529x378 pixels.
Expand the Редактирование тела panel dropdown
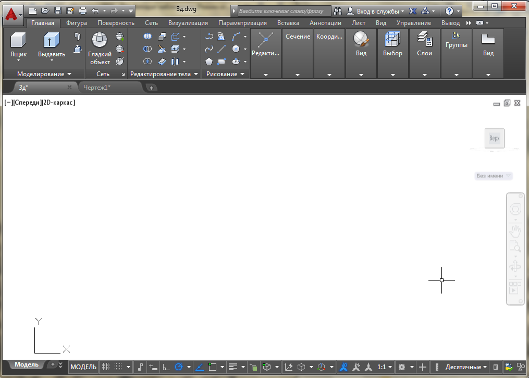coord(164,74)
